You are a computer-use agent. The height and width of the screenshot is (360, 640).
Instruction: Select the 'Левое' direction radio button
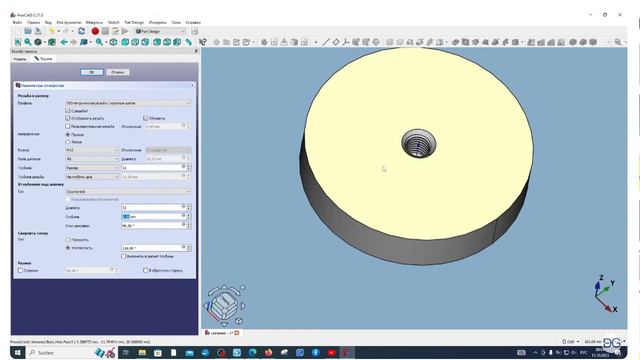tap(68, 142)
